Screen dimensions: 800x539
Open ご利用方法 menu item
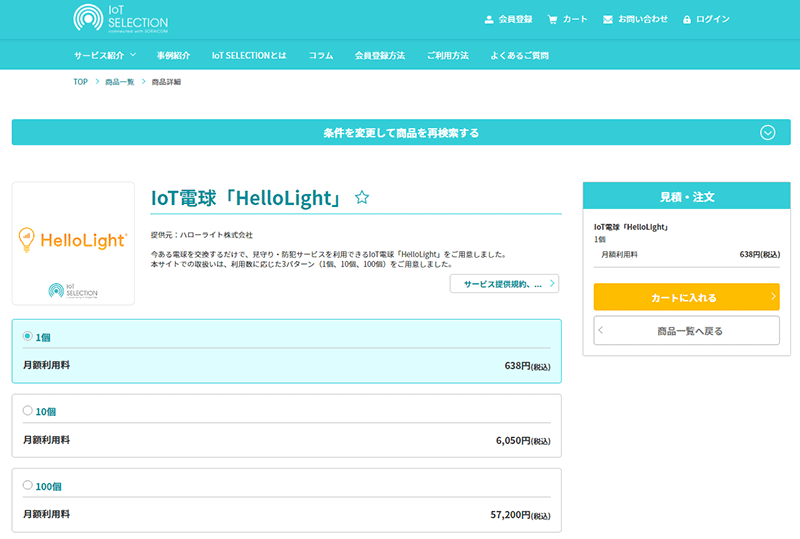(447, 55)
